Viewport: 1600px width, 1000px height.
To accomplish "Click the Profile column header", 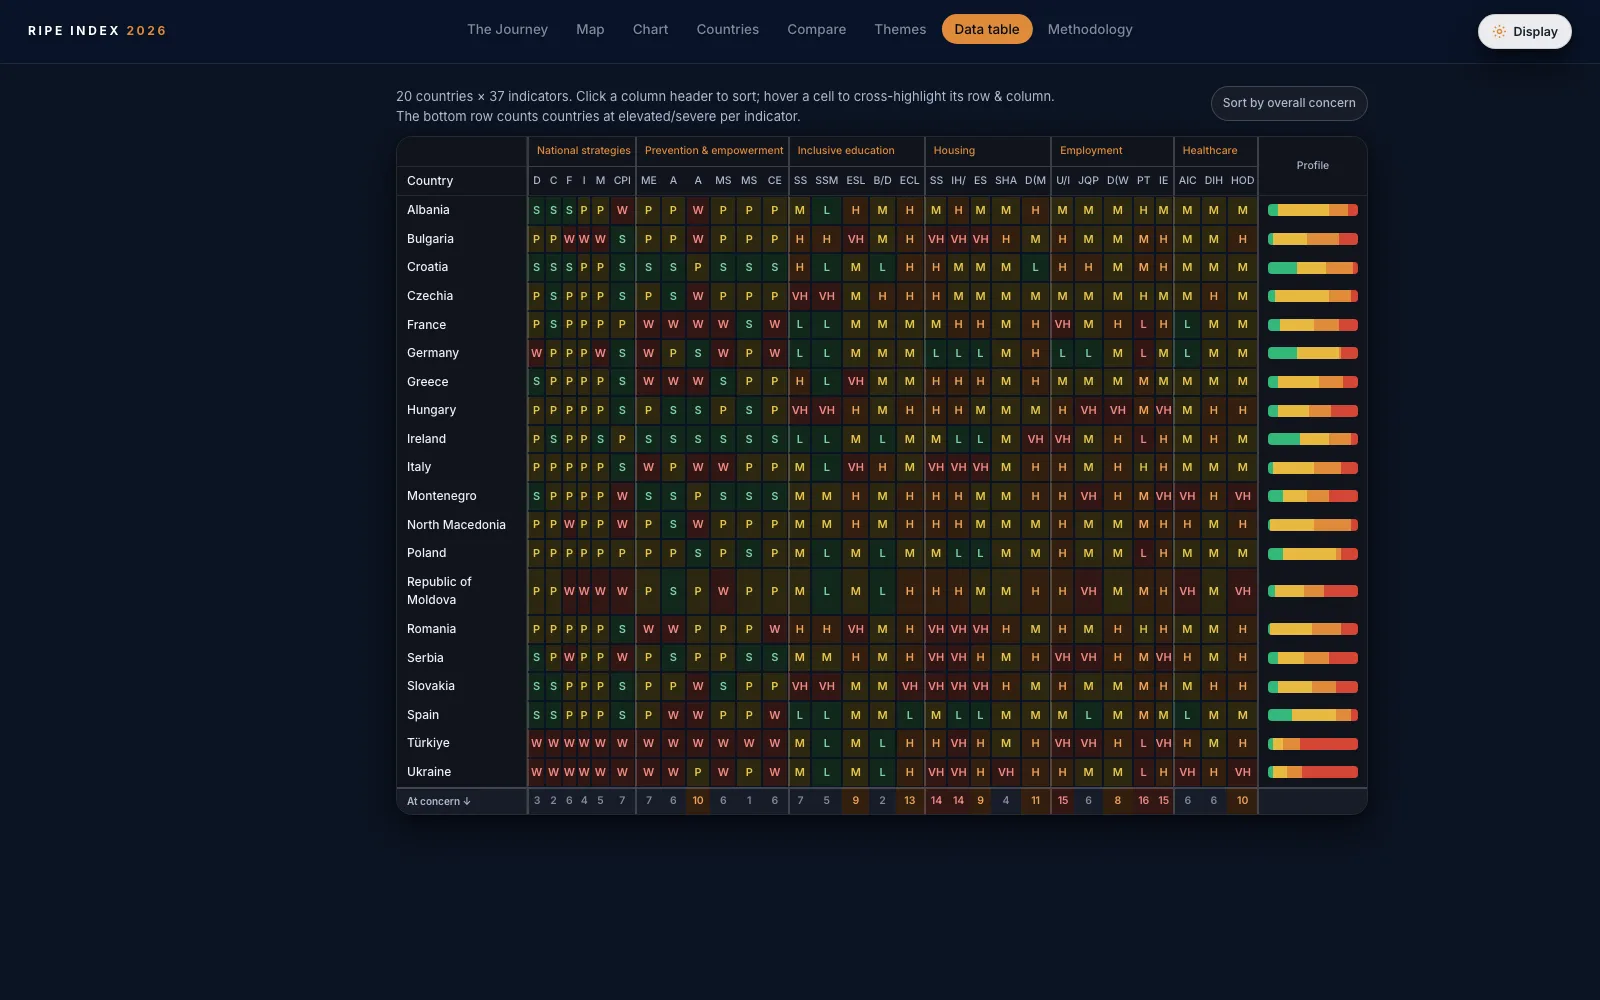I will 1312,166.
